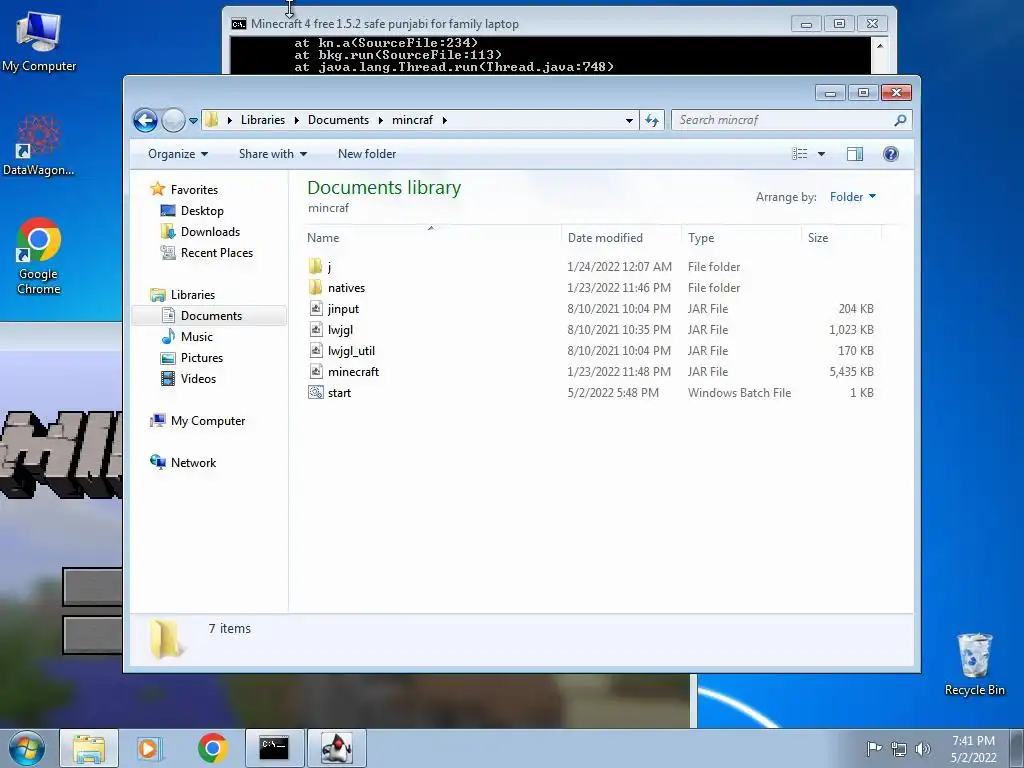Screen dimensions: 1024x768
Task: Open the Windows Start menu
Action: click(x=27, y=748)
